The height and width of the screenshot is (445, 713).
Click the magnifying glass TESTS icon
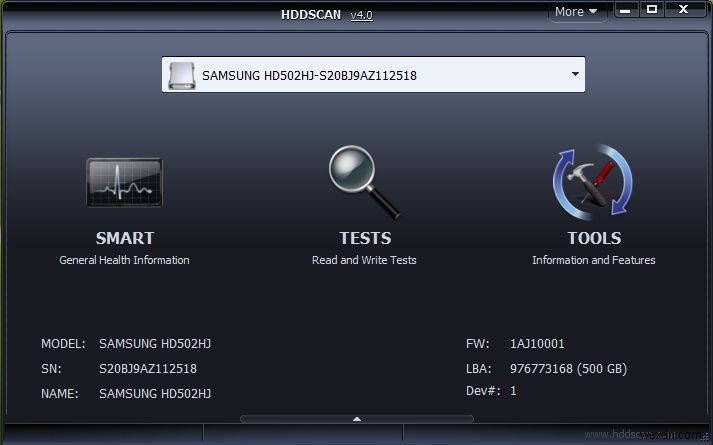click(364, 182)
